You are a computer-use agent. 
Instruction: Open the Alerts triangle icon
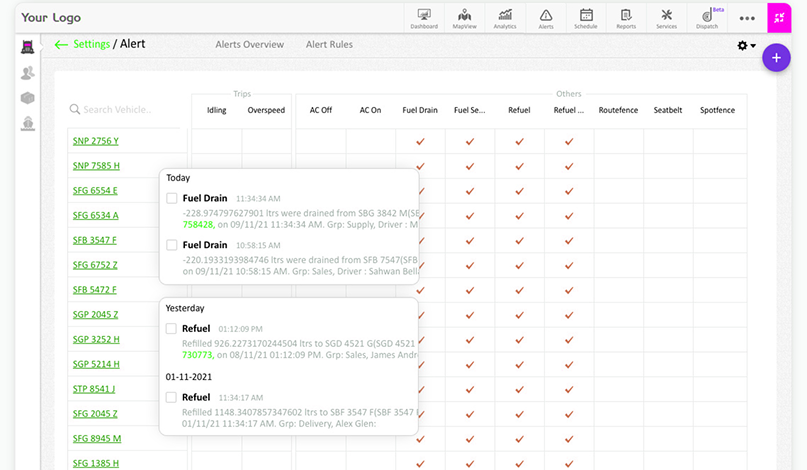546,17
